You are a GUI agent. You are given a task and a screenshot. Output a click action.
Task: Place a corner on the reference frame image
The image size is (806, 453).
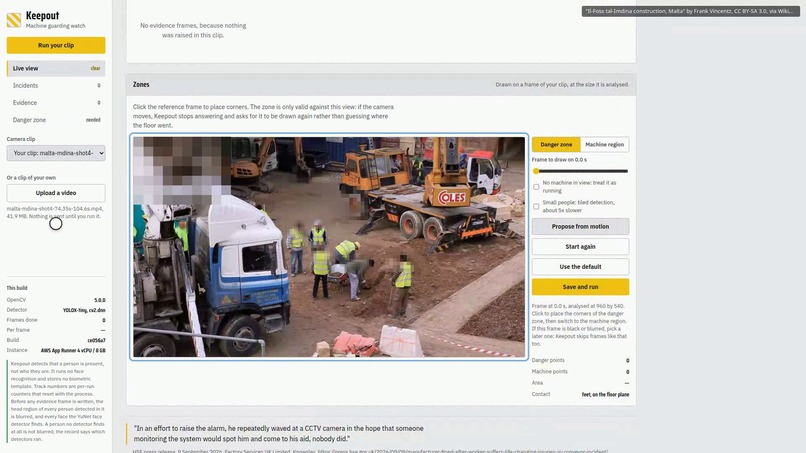pos(329,247)
